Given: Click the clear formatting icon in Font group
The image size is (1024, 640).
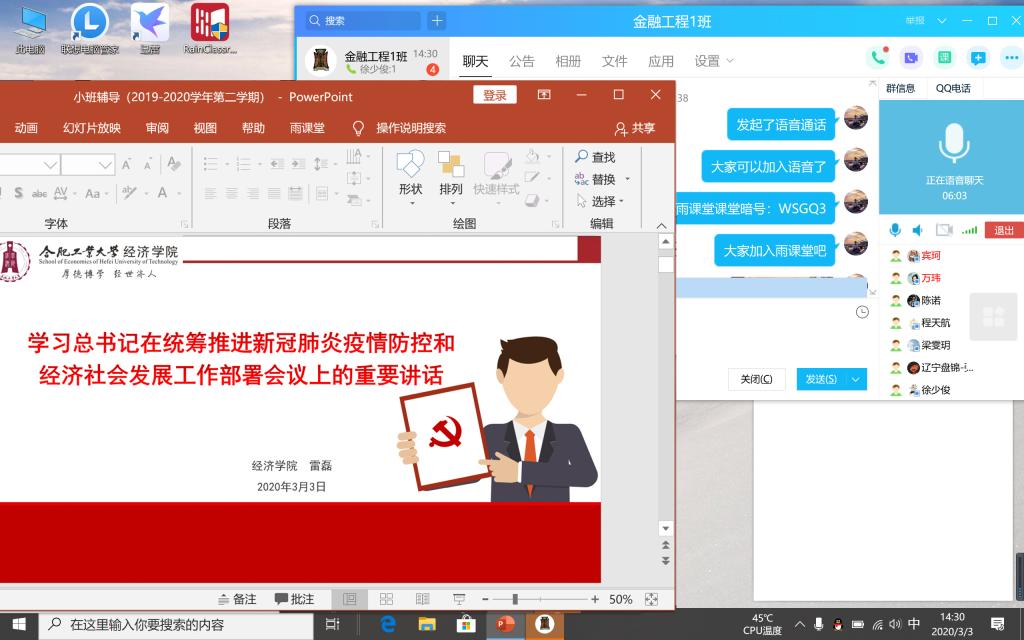Looking at the screenshot, I should coord(174,163).
